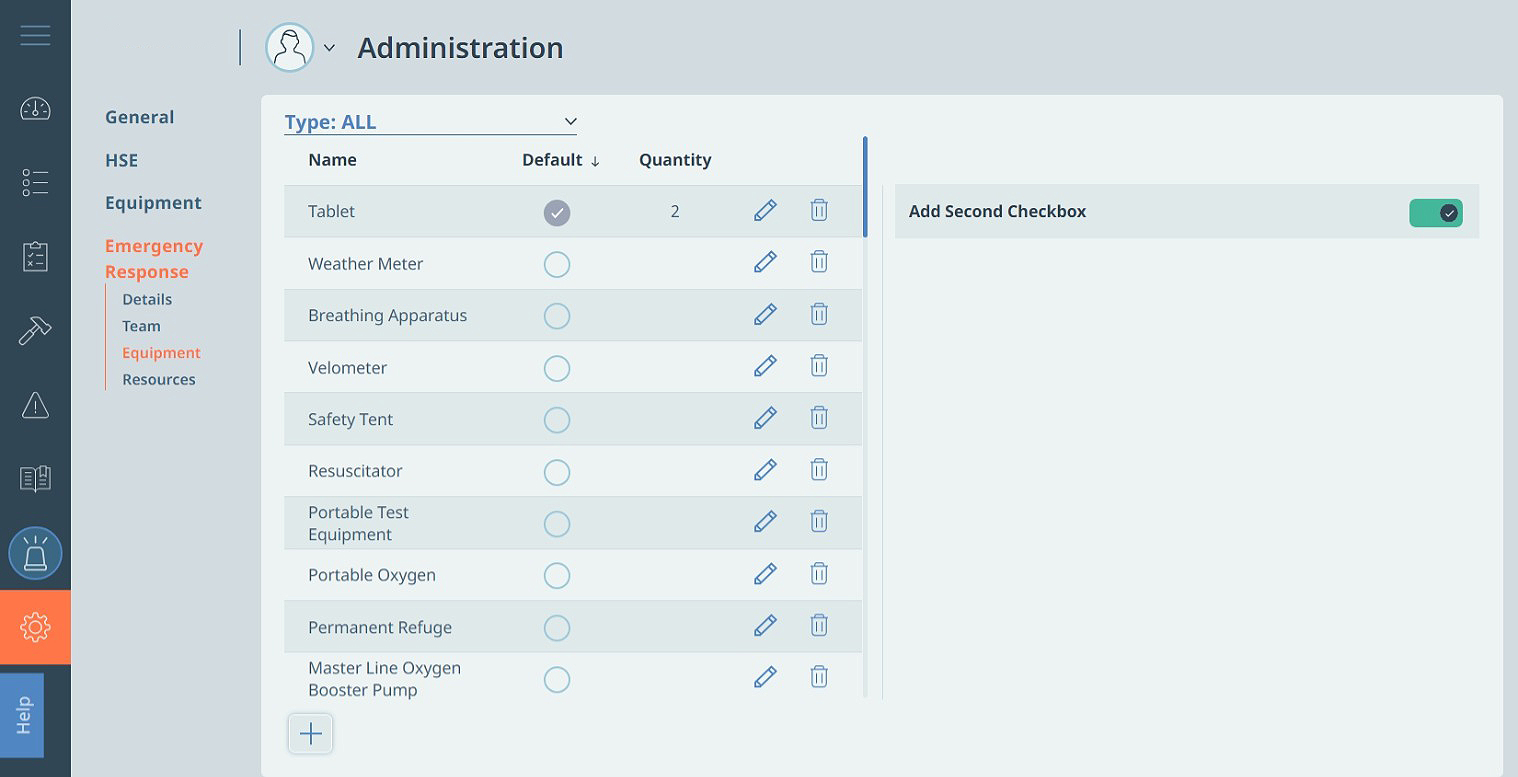This screenshot has width=1518, height=777.
Task: Set Breathing Apparatus as default
Action: click(x=557, y=316)
